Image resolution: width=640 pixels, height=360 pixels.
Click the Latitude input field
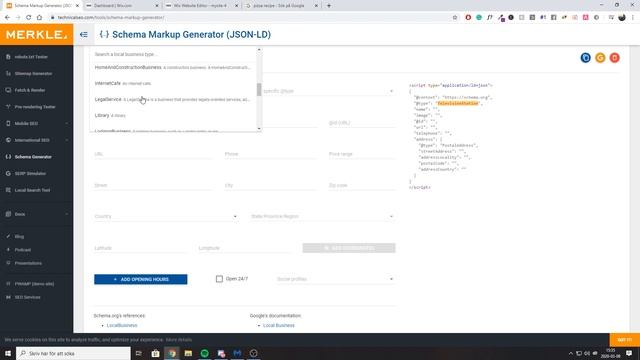pyautogui.click(x=141, y=248)
